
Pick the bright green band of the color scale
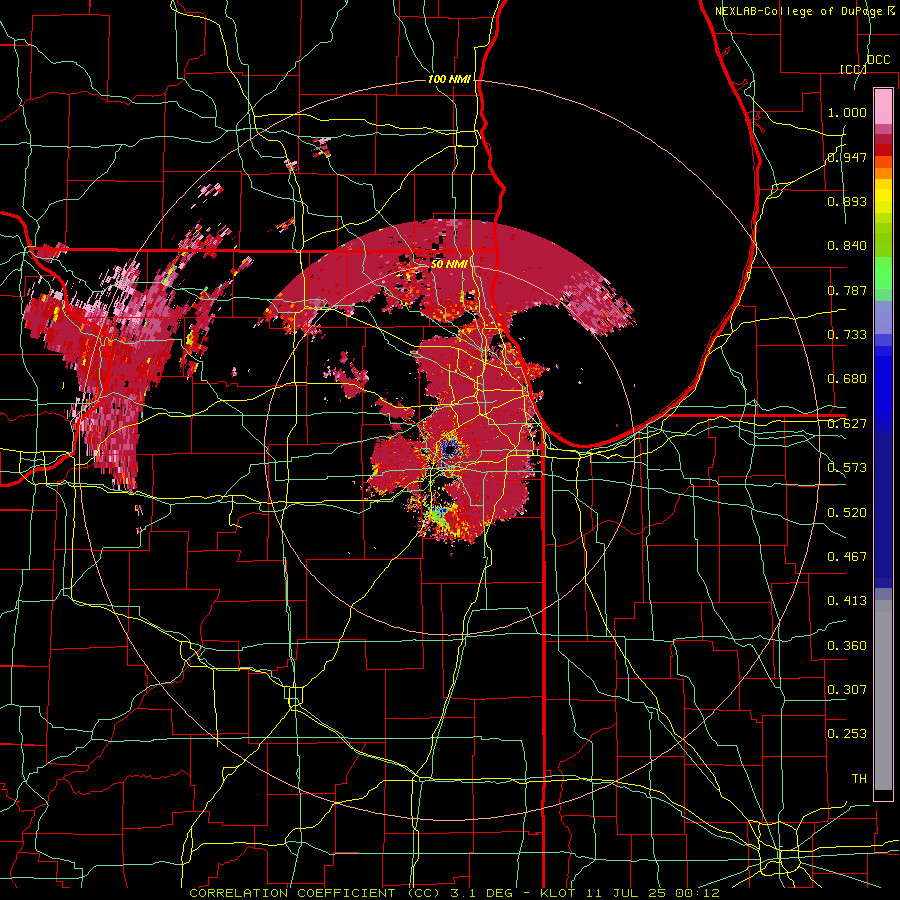click(x=883, y=273)
